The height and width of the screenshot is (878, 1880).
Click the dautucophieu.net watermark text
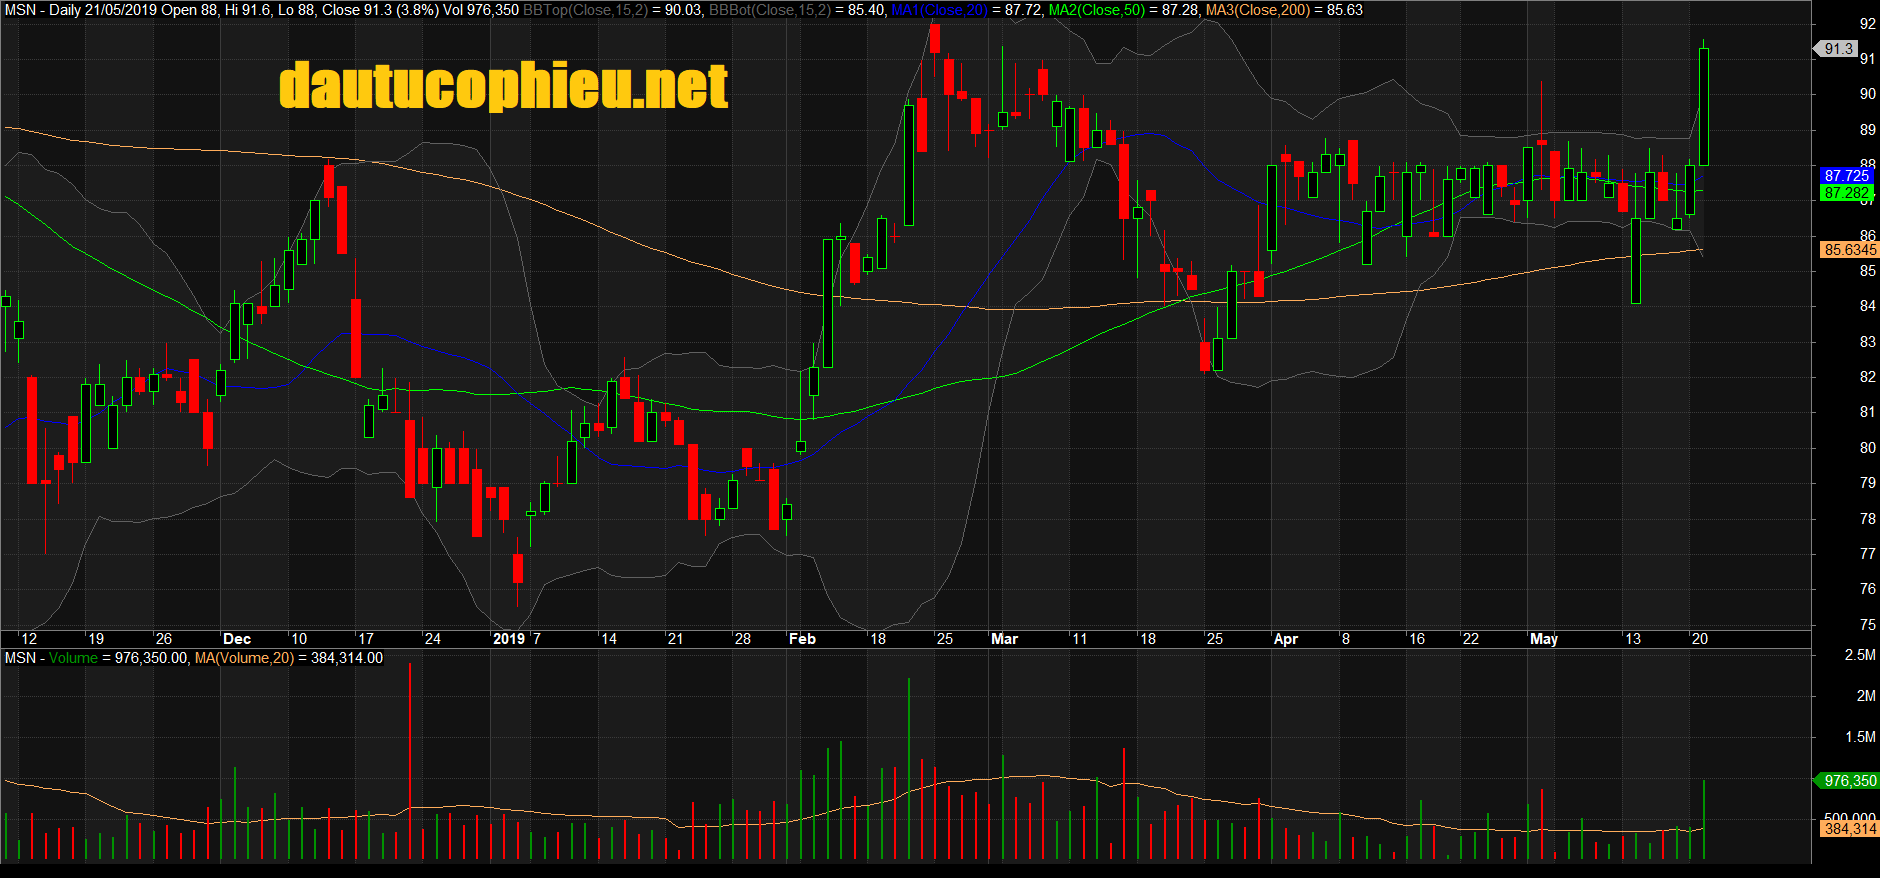pyautogui.click(x=503, y=86)
